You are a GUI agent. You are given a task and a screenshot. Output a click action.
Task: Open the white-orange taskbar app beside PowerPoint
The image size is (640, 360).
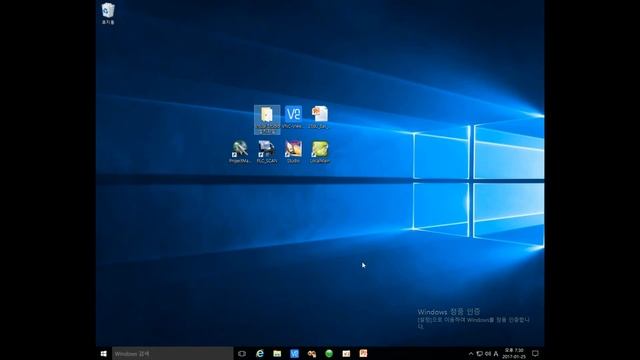point(346,353)
